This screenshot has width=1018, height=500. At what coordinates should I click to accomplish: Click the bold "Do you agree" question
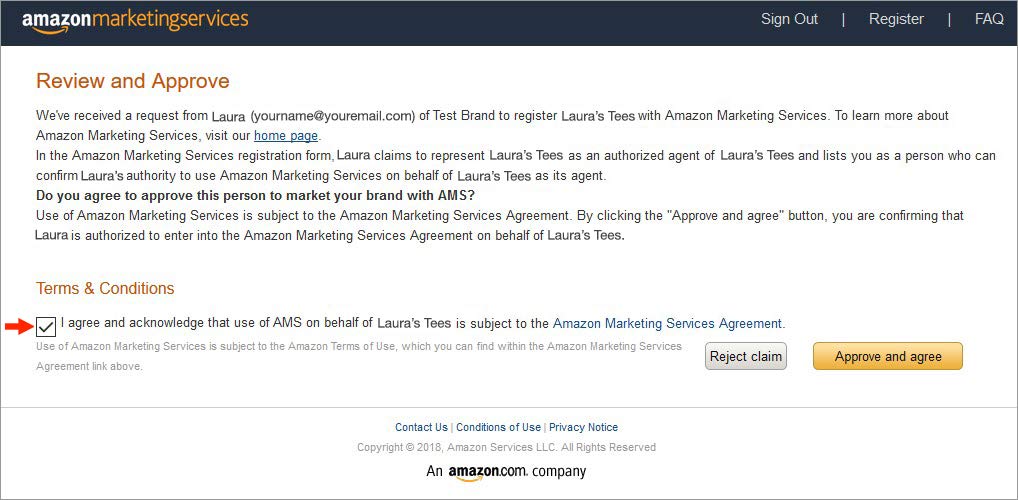coord(255,194)
